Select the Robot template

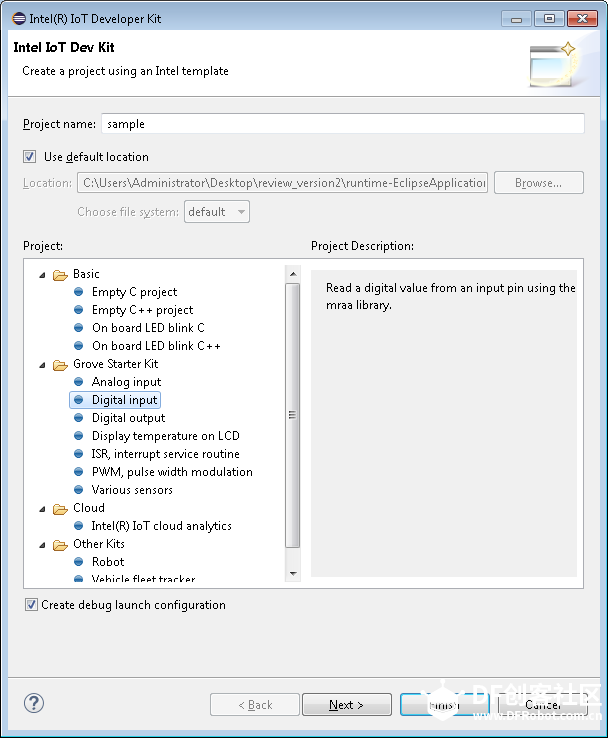[x=108, y=562]
